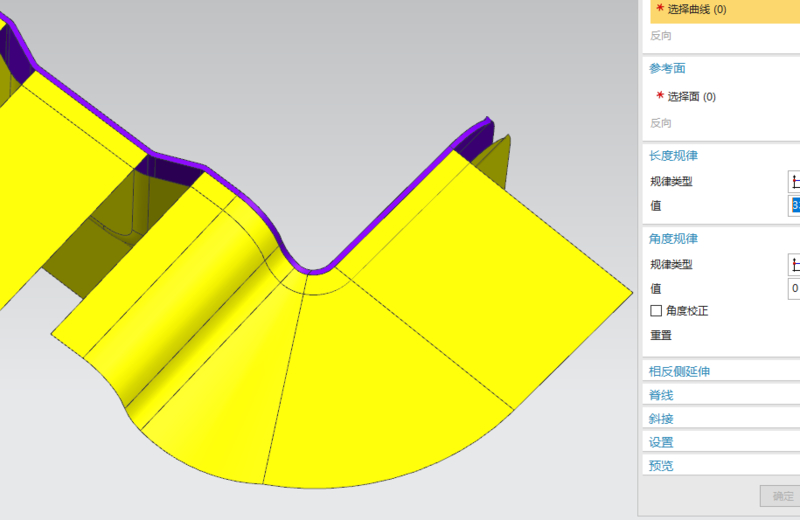
Task: Collapse the 角度规律 section header
Action: pos(673,238)
